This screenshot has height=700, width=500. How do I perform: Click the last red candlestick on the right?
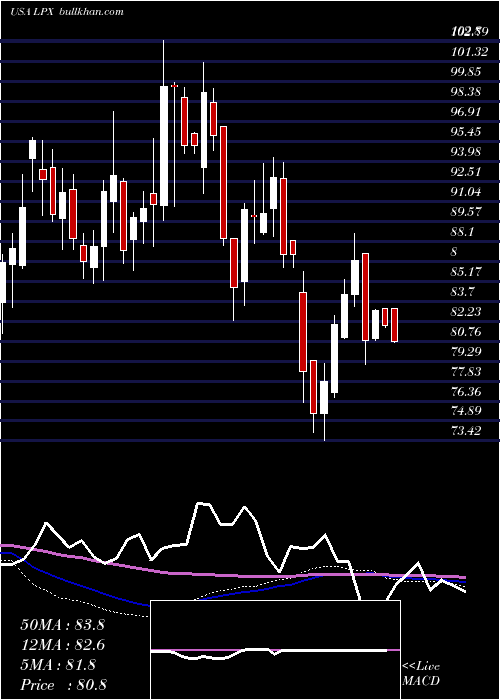click(395, 325)
